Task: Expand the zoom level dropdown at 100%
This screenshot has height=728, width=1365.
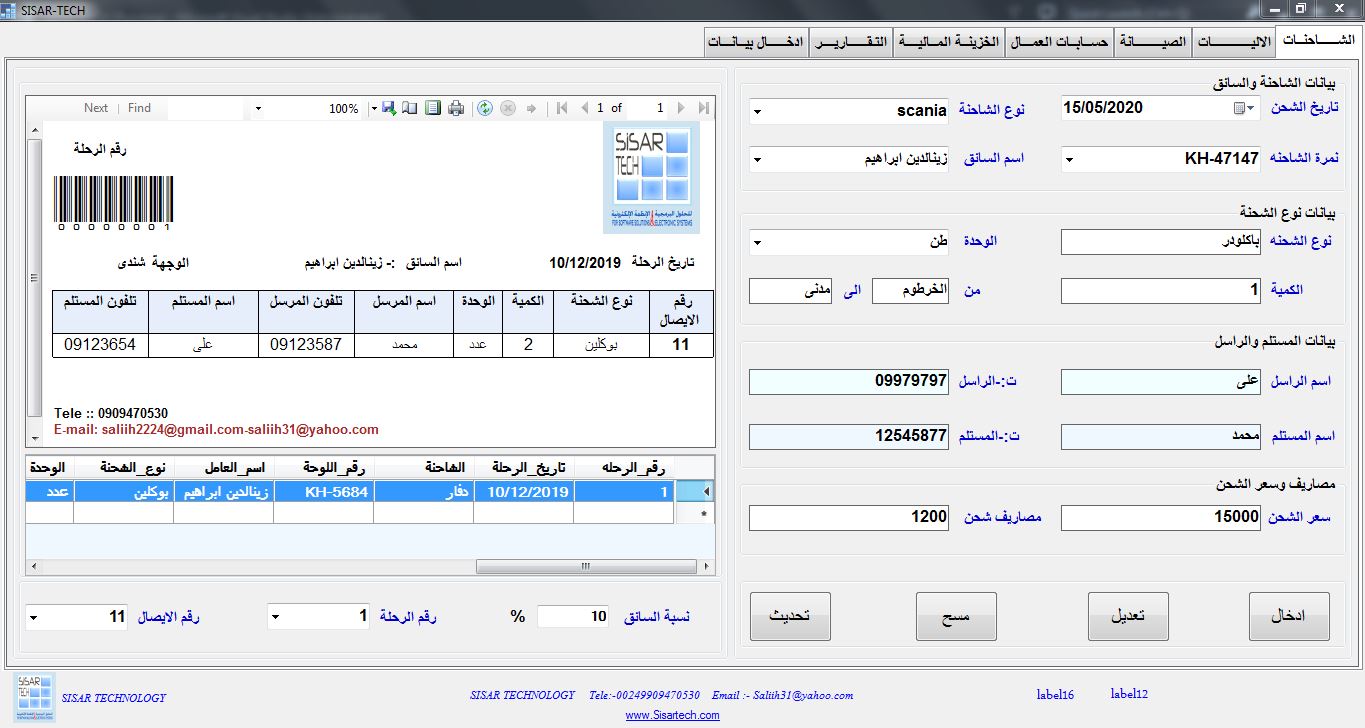Action: click(x=374, y=108)
